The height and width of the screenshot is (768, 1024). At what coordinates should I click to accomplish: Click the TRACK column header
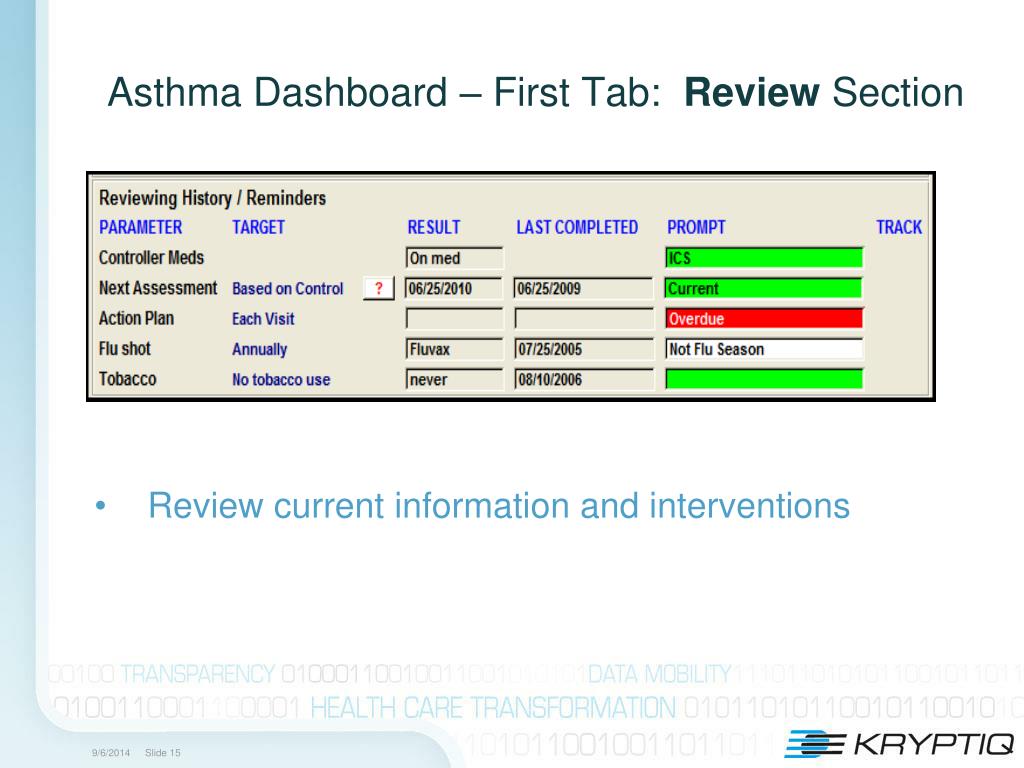tap(899, 227)
